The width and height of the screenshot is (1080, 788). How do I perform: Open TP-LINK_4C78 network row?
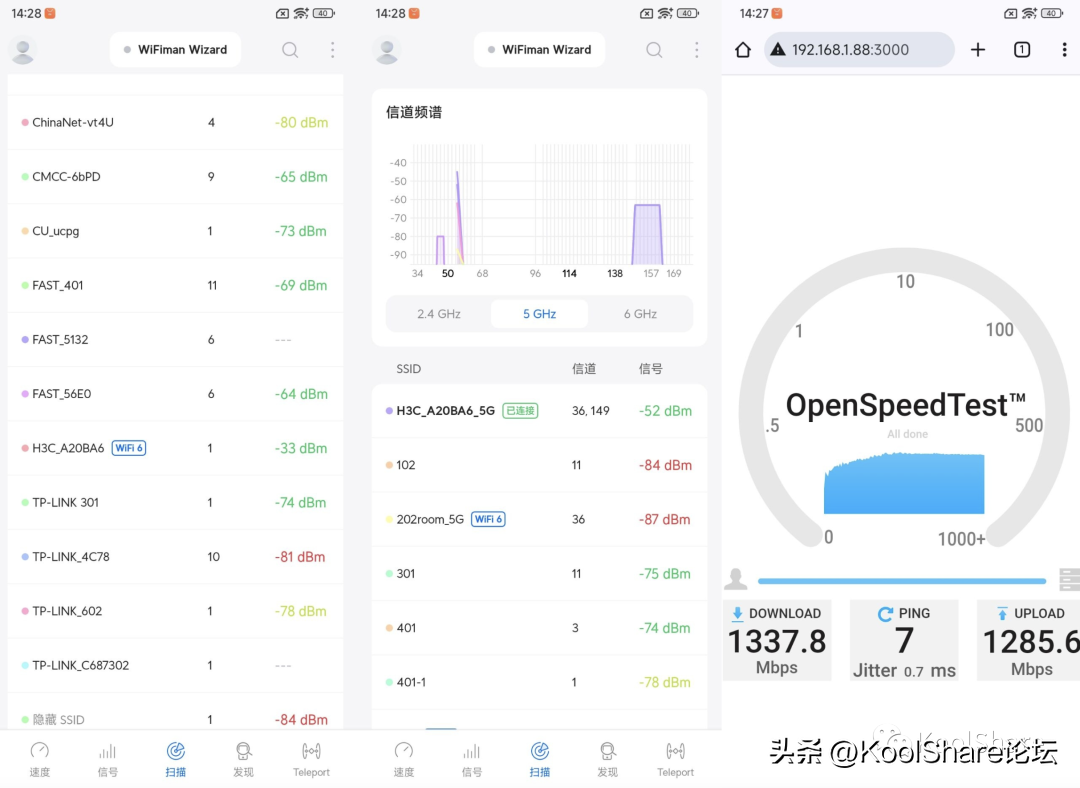[176, 557]
